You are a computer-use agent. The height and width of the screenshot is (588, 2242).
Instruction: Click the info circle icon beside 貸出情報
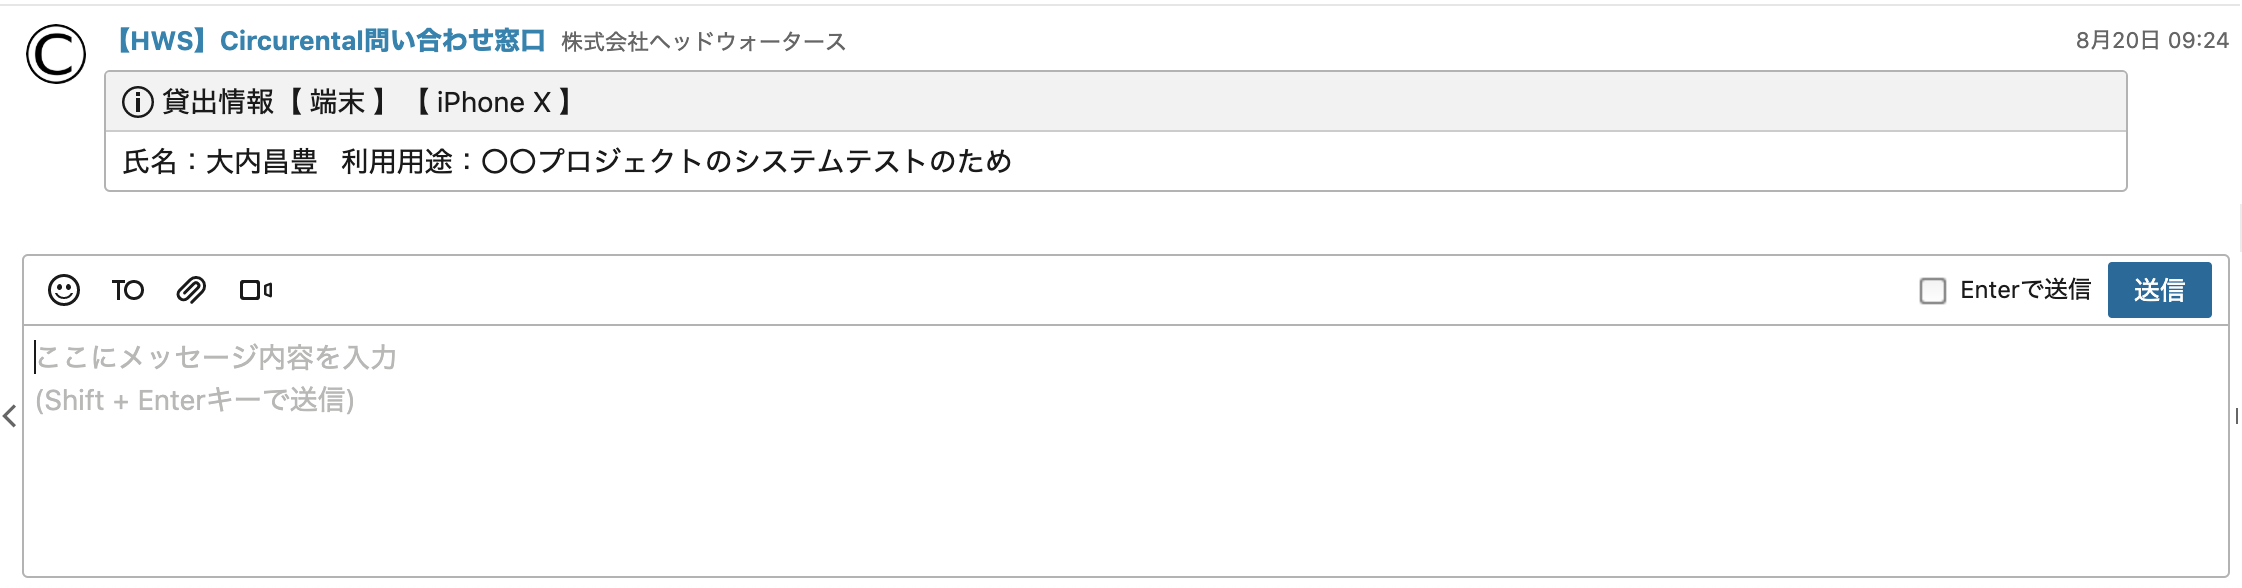137,102
